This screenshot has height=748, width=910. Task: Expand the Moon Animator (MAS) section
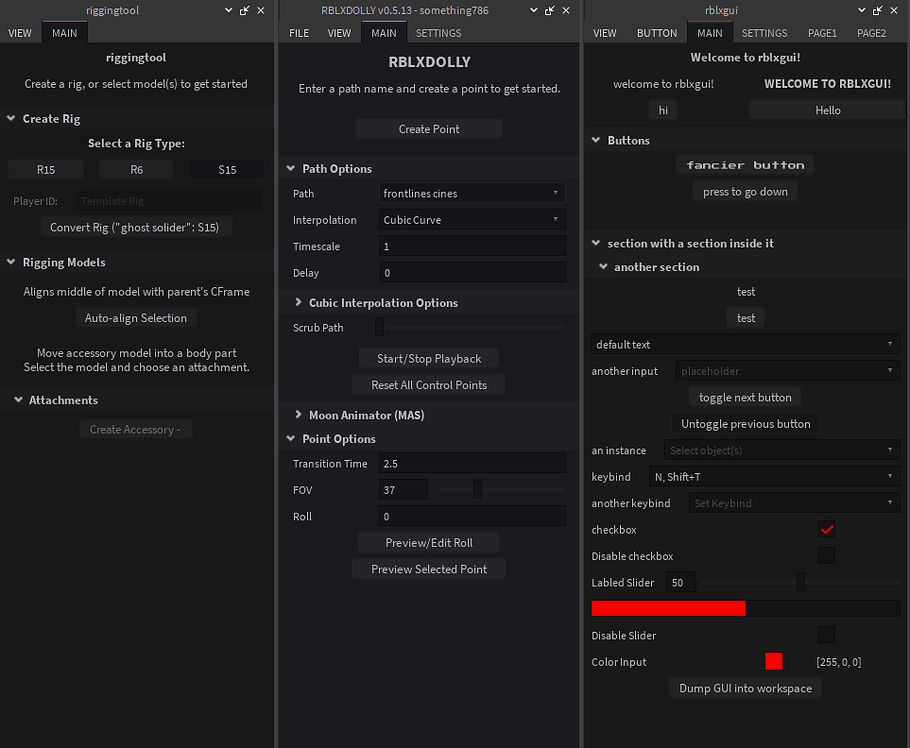tap(297, 415)
